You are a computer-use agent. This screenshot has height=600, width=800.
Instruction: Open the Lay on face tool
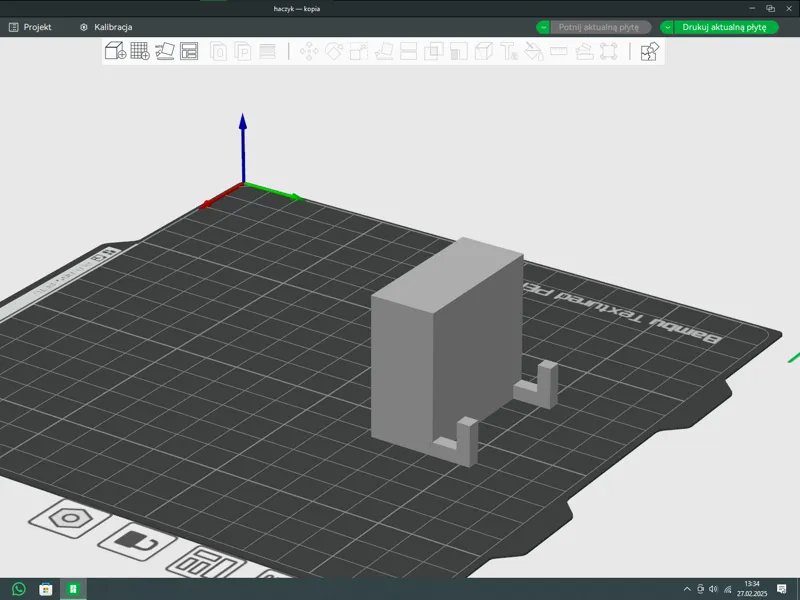(x=384, y=51)
